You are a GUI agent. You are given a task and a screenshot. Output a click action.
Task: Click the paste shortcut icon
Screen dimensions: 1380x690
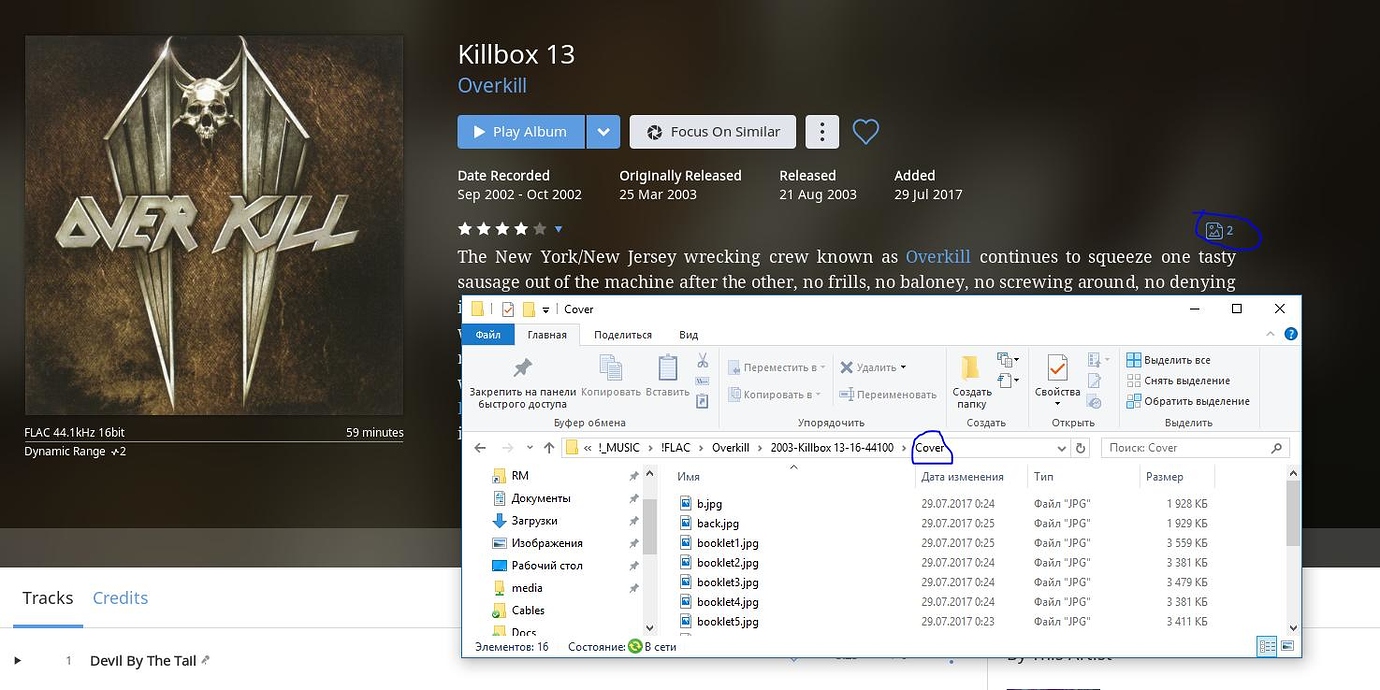click(702, 401)
